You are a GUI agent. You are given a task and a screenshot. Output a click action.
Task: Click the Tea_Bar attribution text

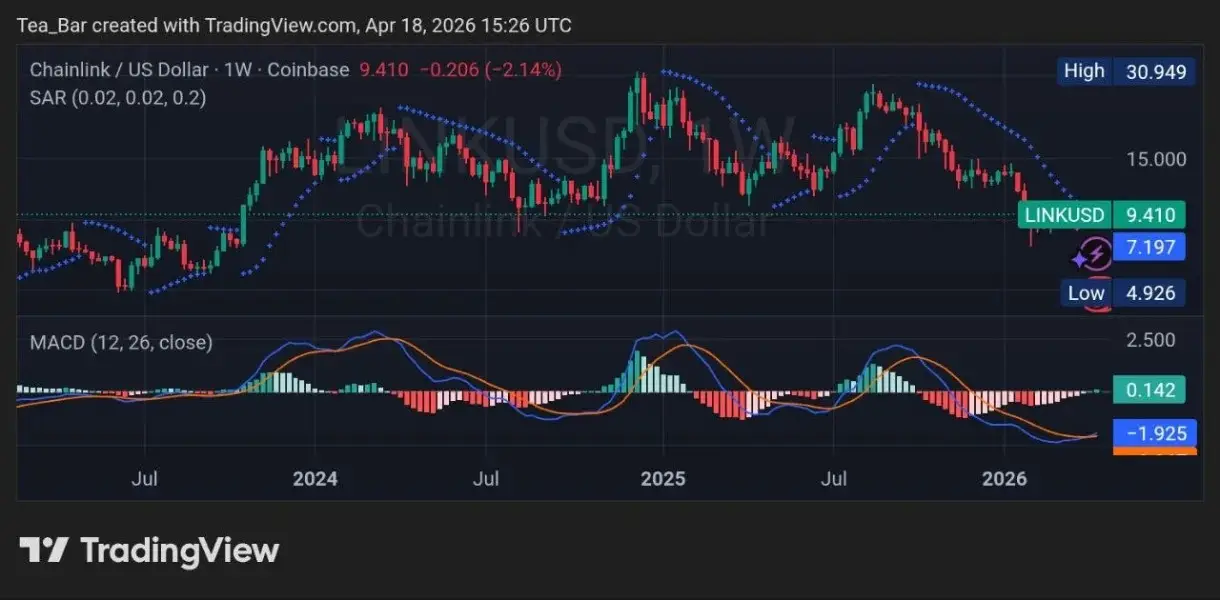(50, 24)
